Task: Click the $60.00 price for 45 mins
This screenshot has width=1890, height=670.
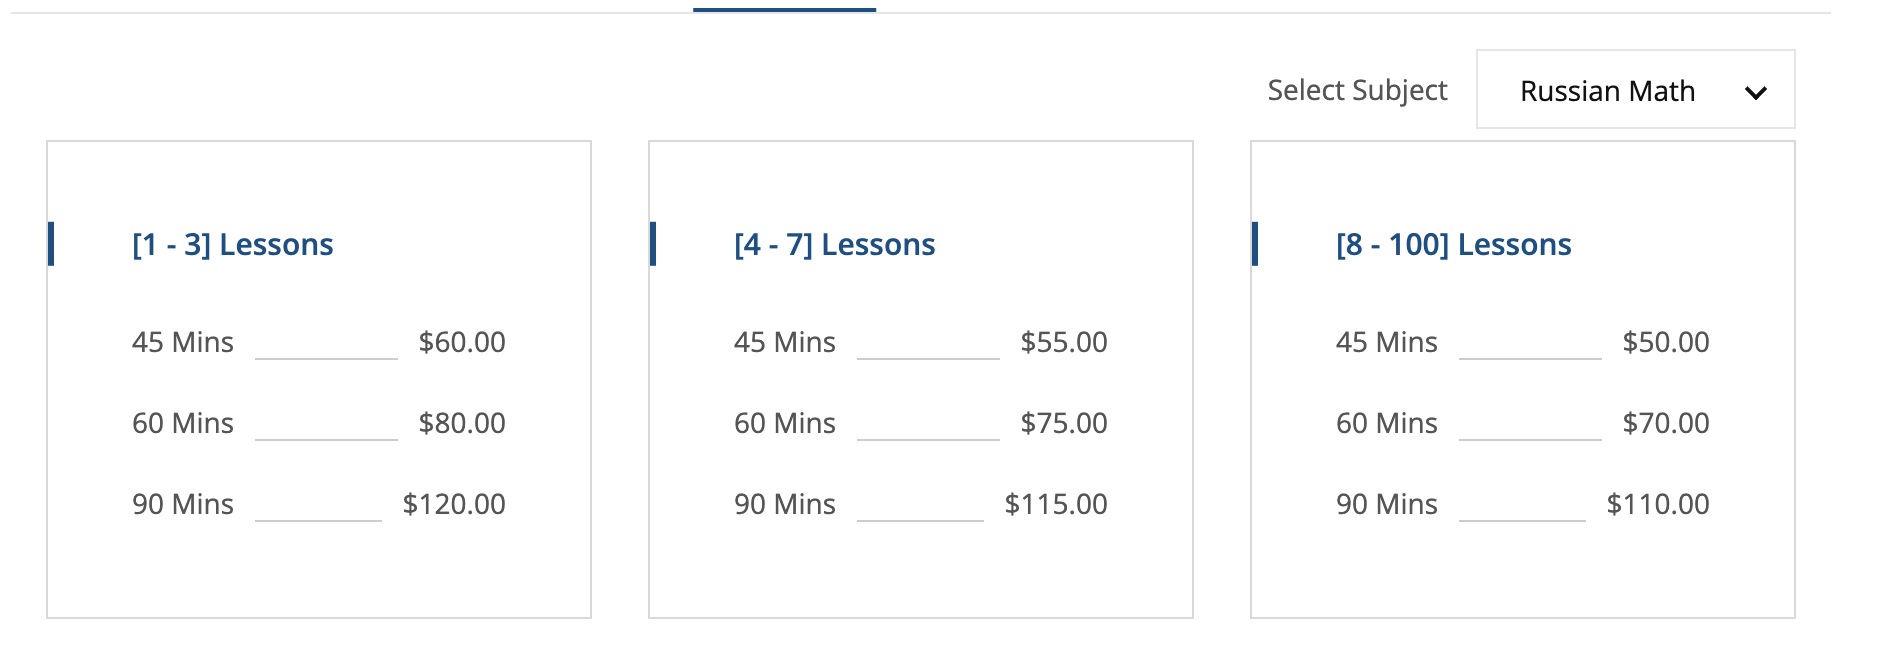Action: tap(462, 342)
